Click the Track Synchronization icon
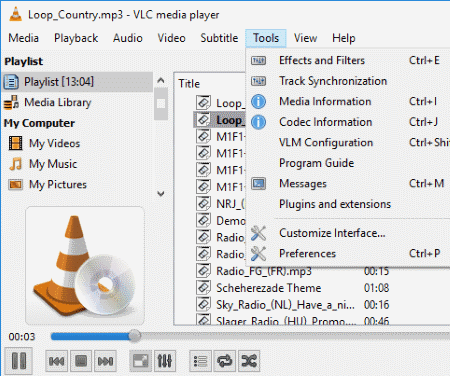 [x=258, y=81]
